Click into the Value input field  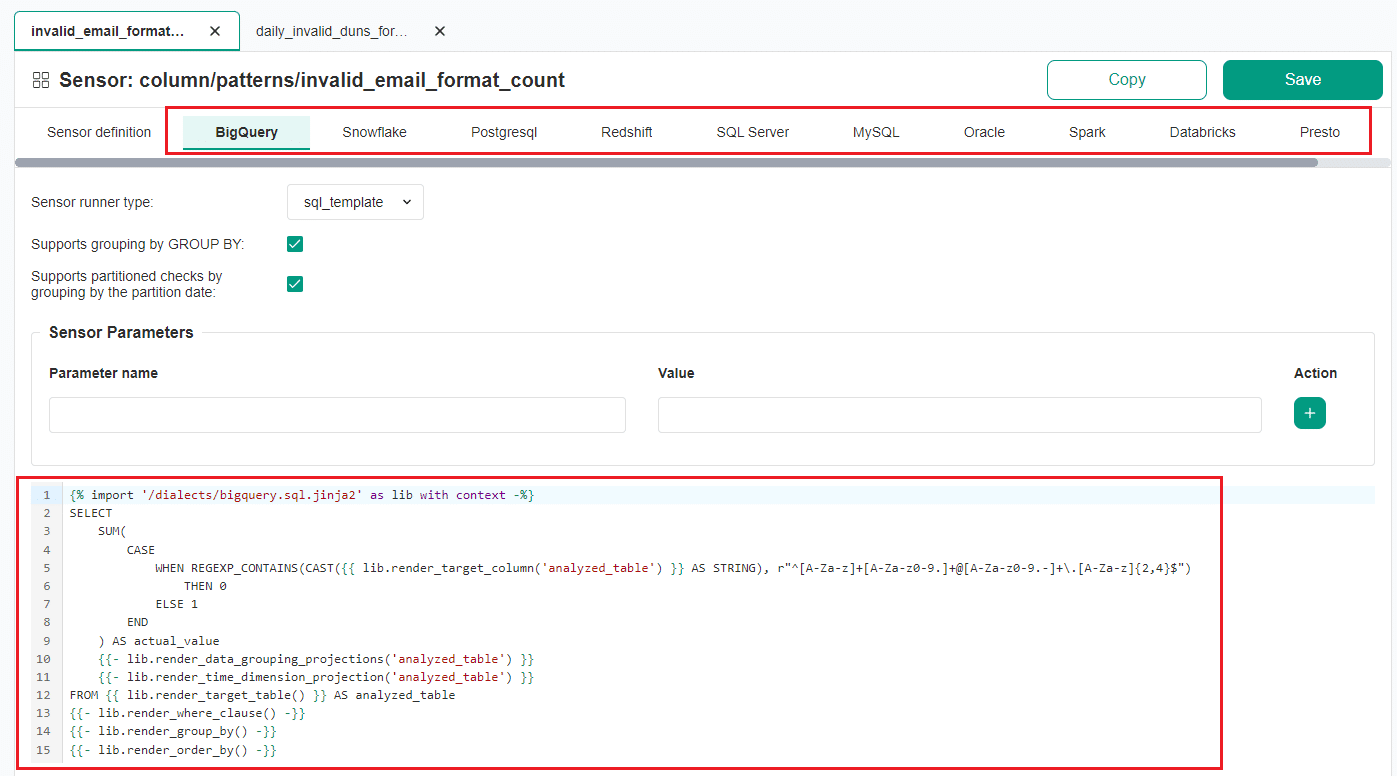(x=959, y=415)
